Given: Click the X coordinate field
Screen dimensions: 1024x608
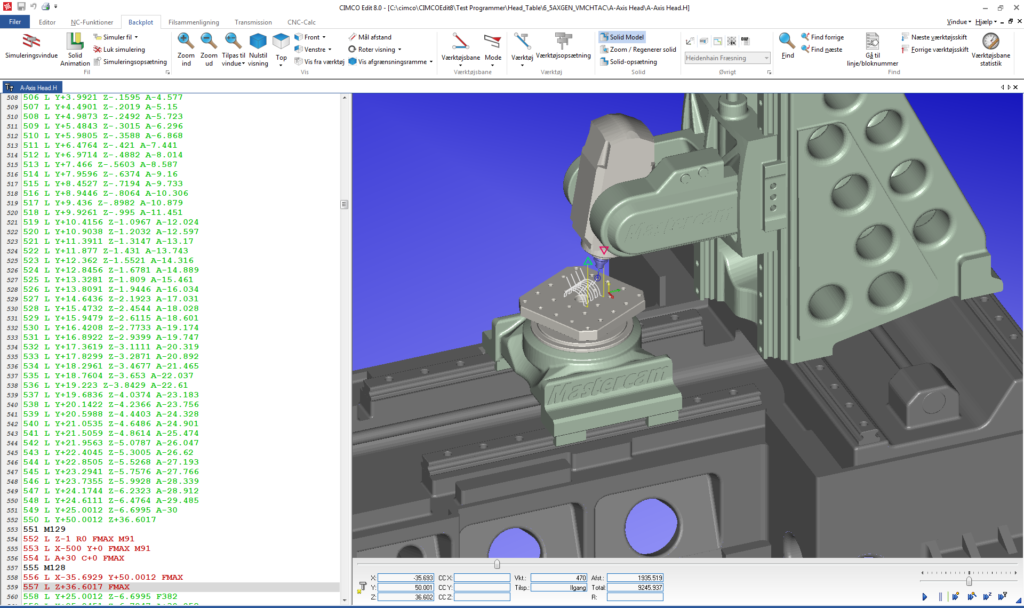Looking at the screenshot, I should coord(406,578).
